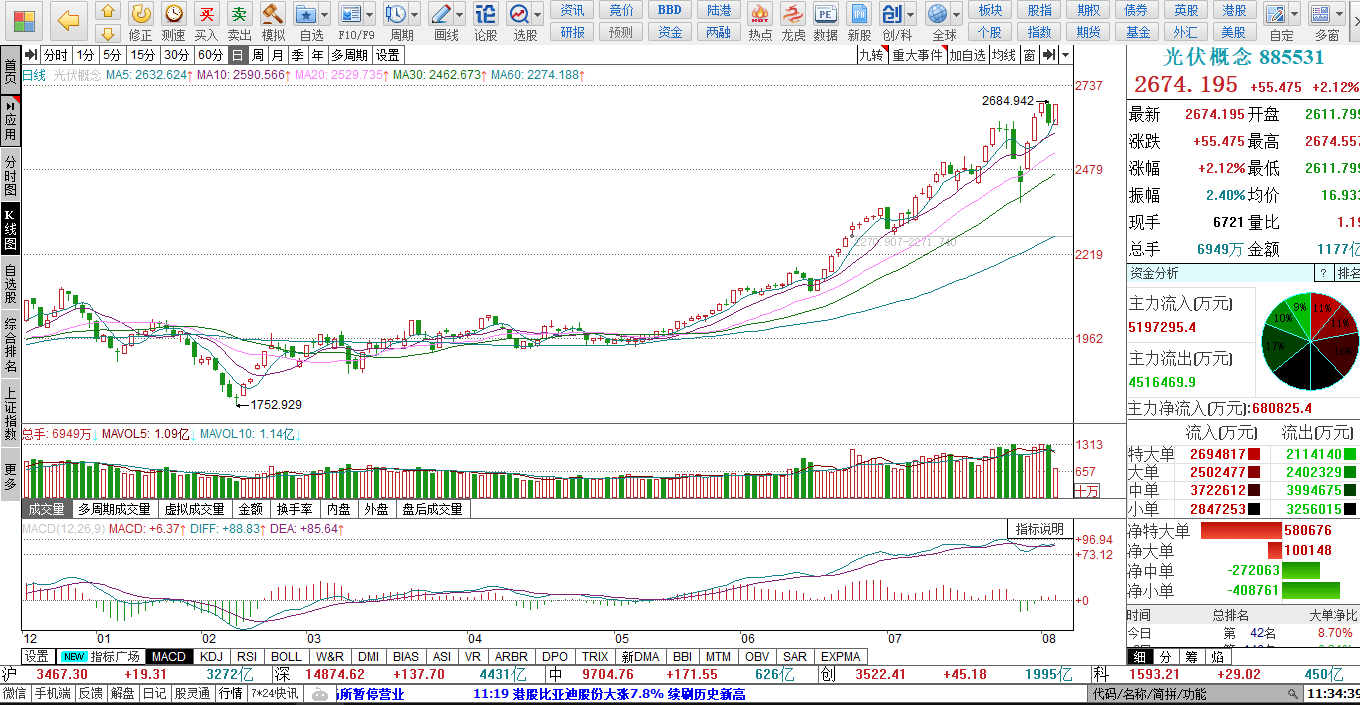Viewport: 1360px width, 705px height.
Task: Click the colorful home logo icon
Action: coord(23,20)
